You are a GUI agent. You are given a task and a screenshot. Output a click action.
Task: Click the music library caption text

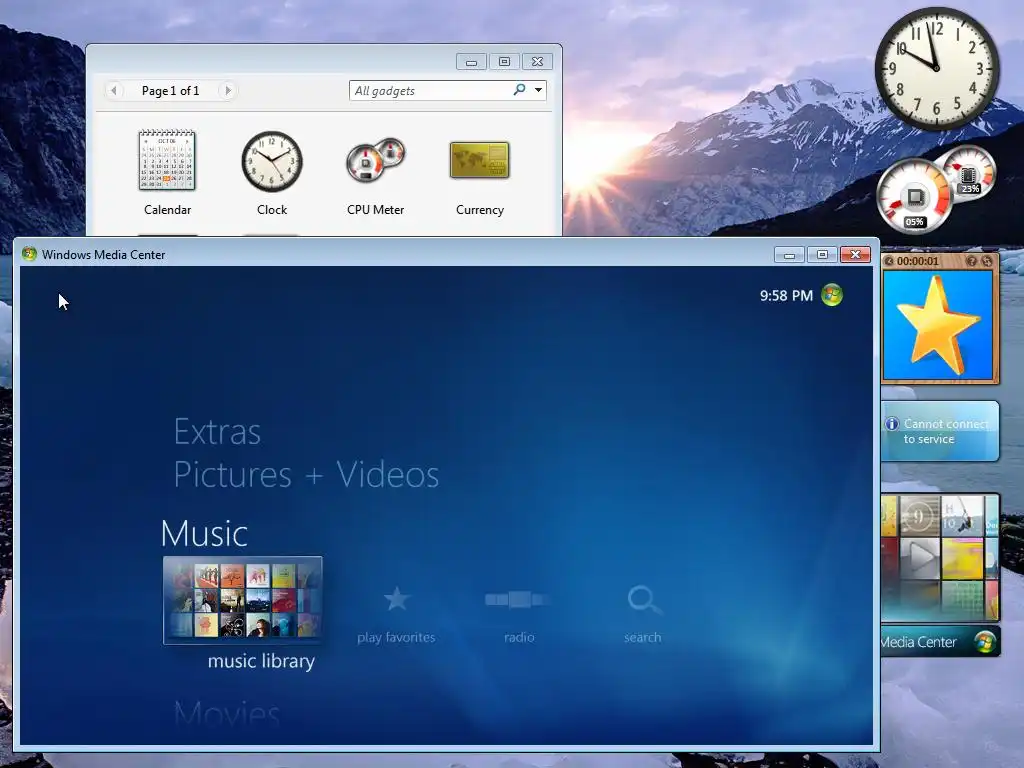[261, 661]
